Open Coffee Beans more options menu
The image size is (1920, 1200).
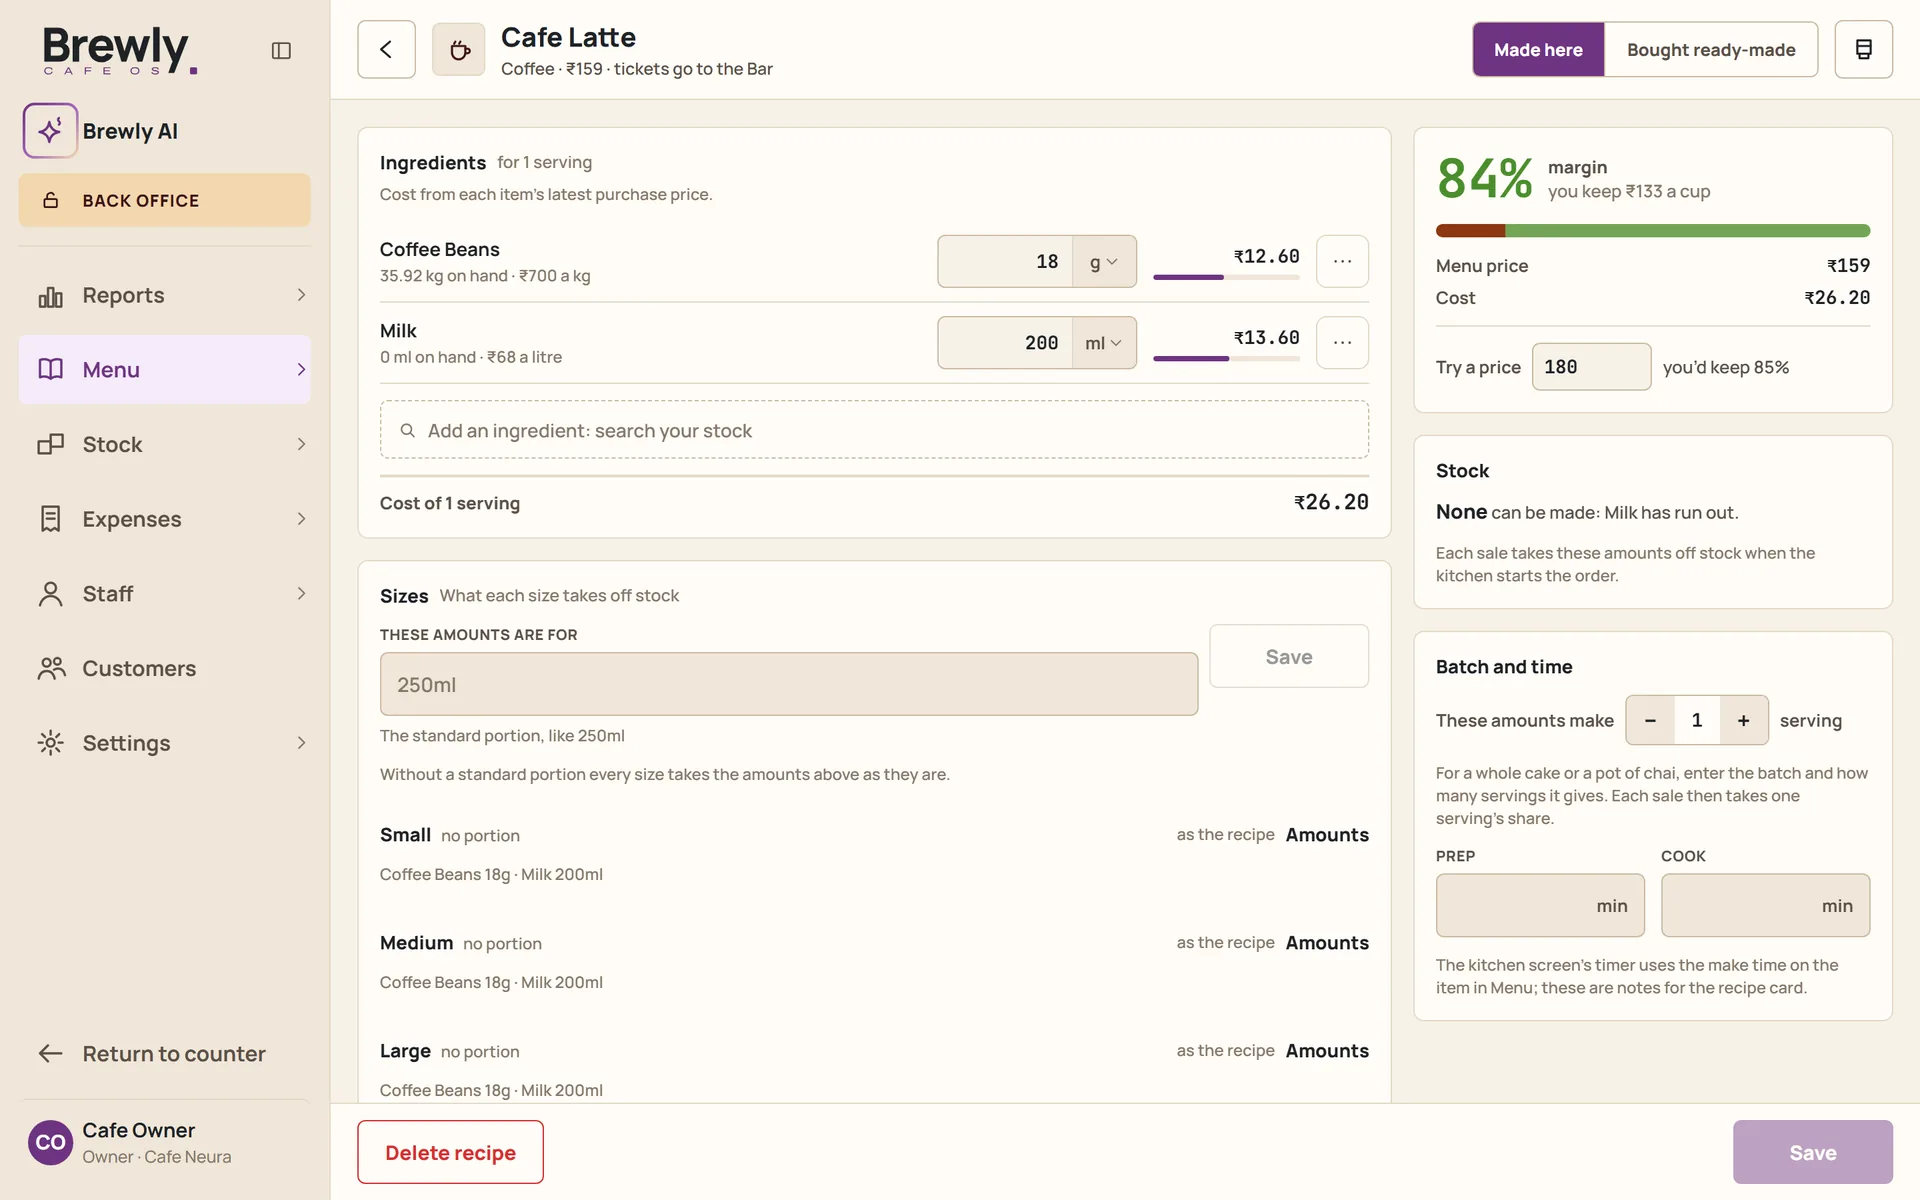pos(1342,261)
